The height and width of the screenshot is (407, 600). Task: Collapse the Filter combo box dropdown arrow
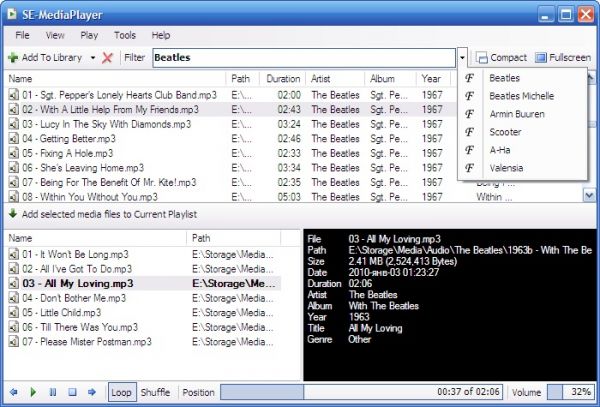(462, 58)
